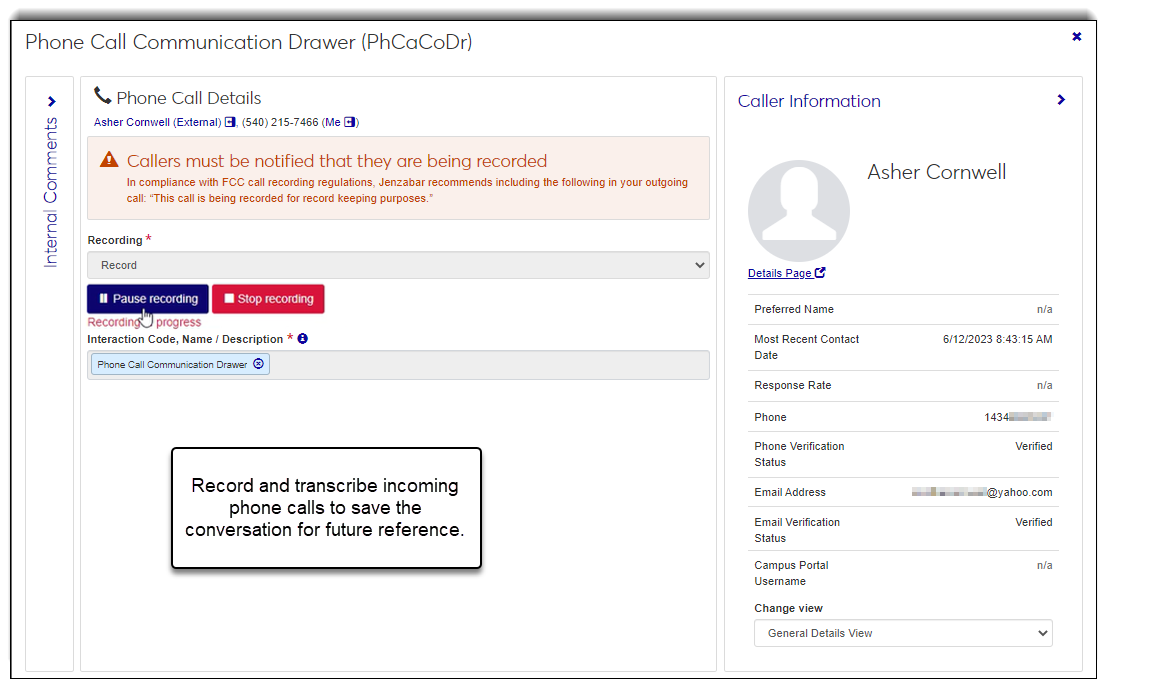The width and height of the screenshot is (1149, 686).
Task: Stop the call recording
Action: click(268, 299)
